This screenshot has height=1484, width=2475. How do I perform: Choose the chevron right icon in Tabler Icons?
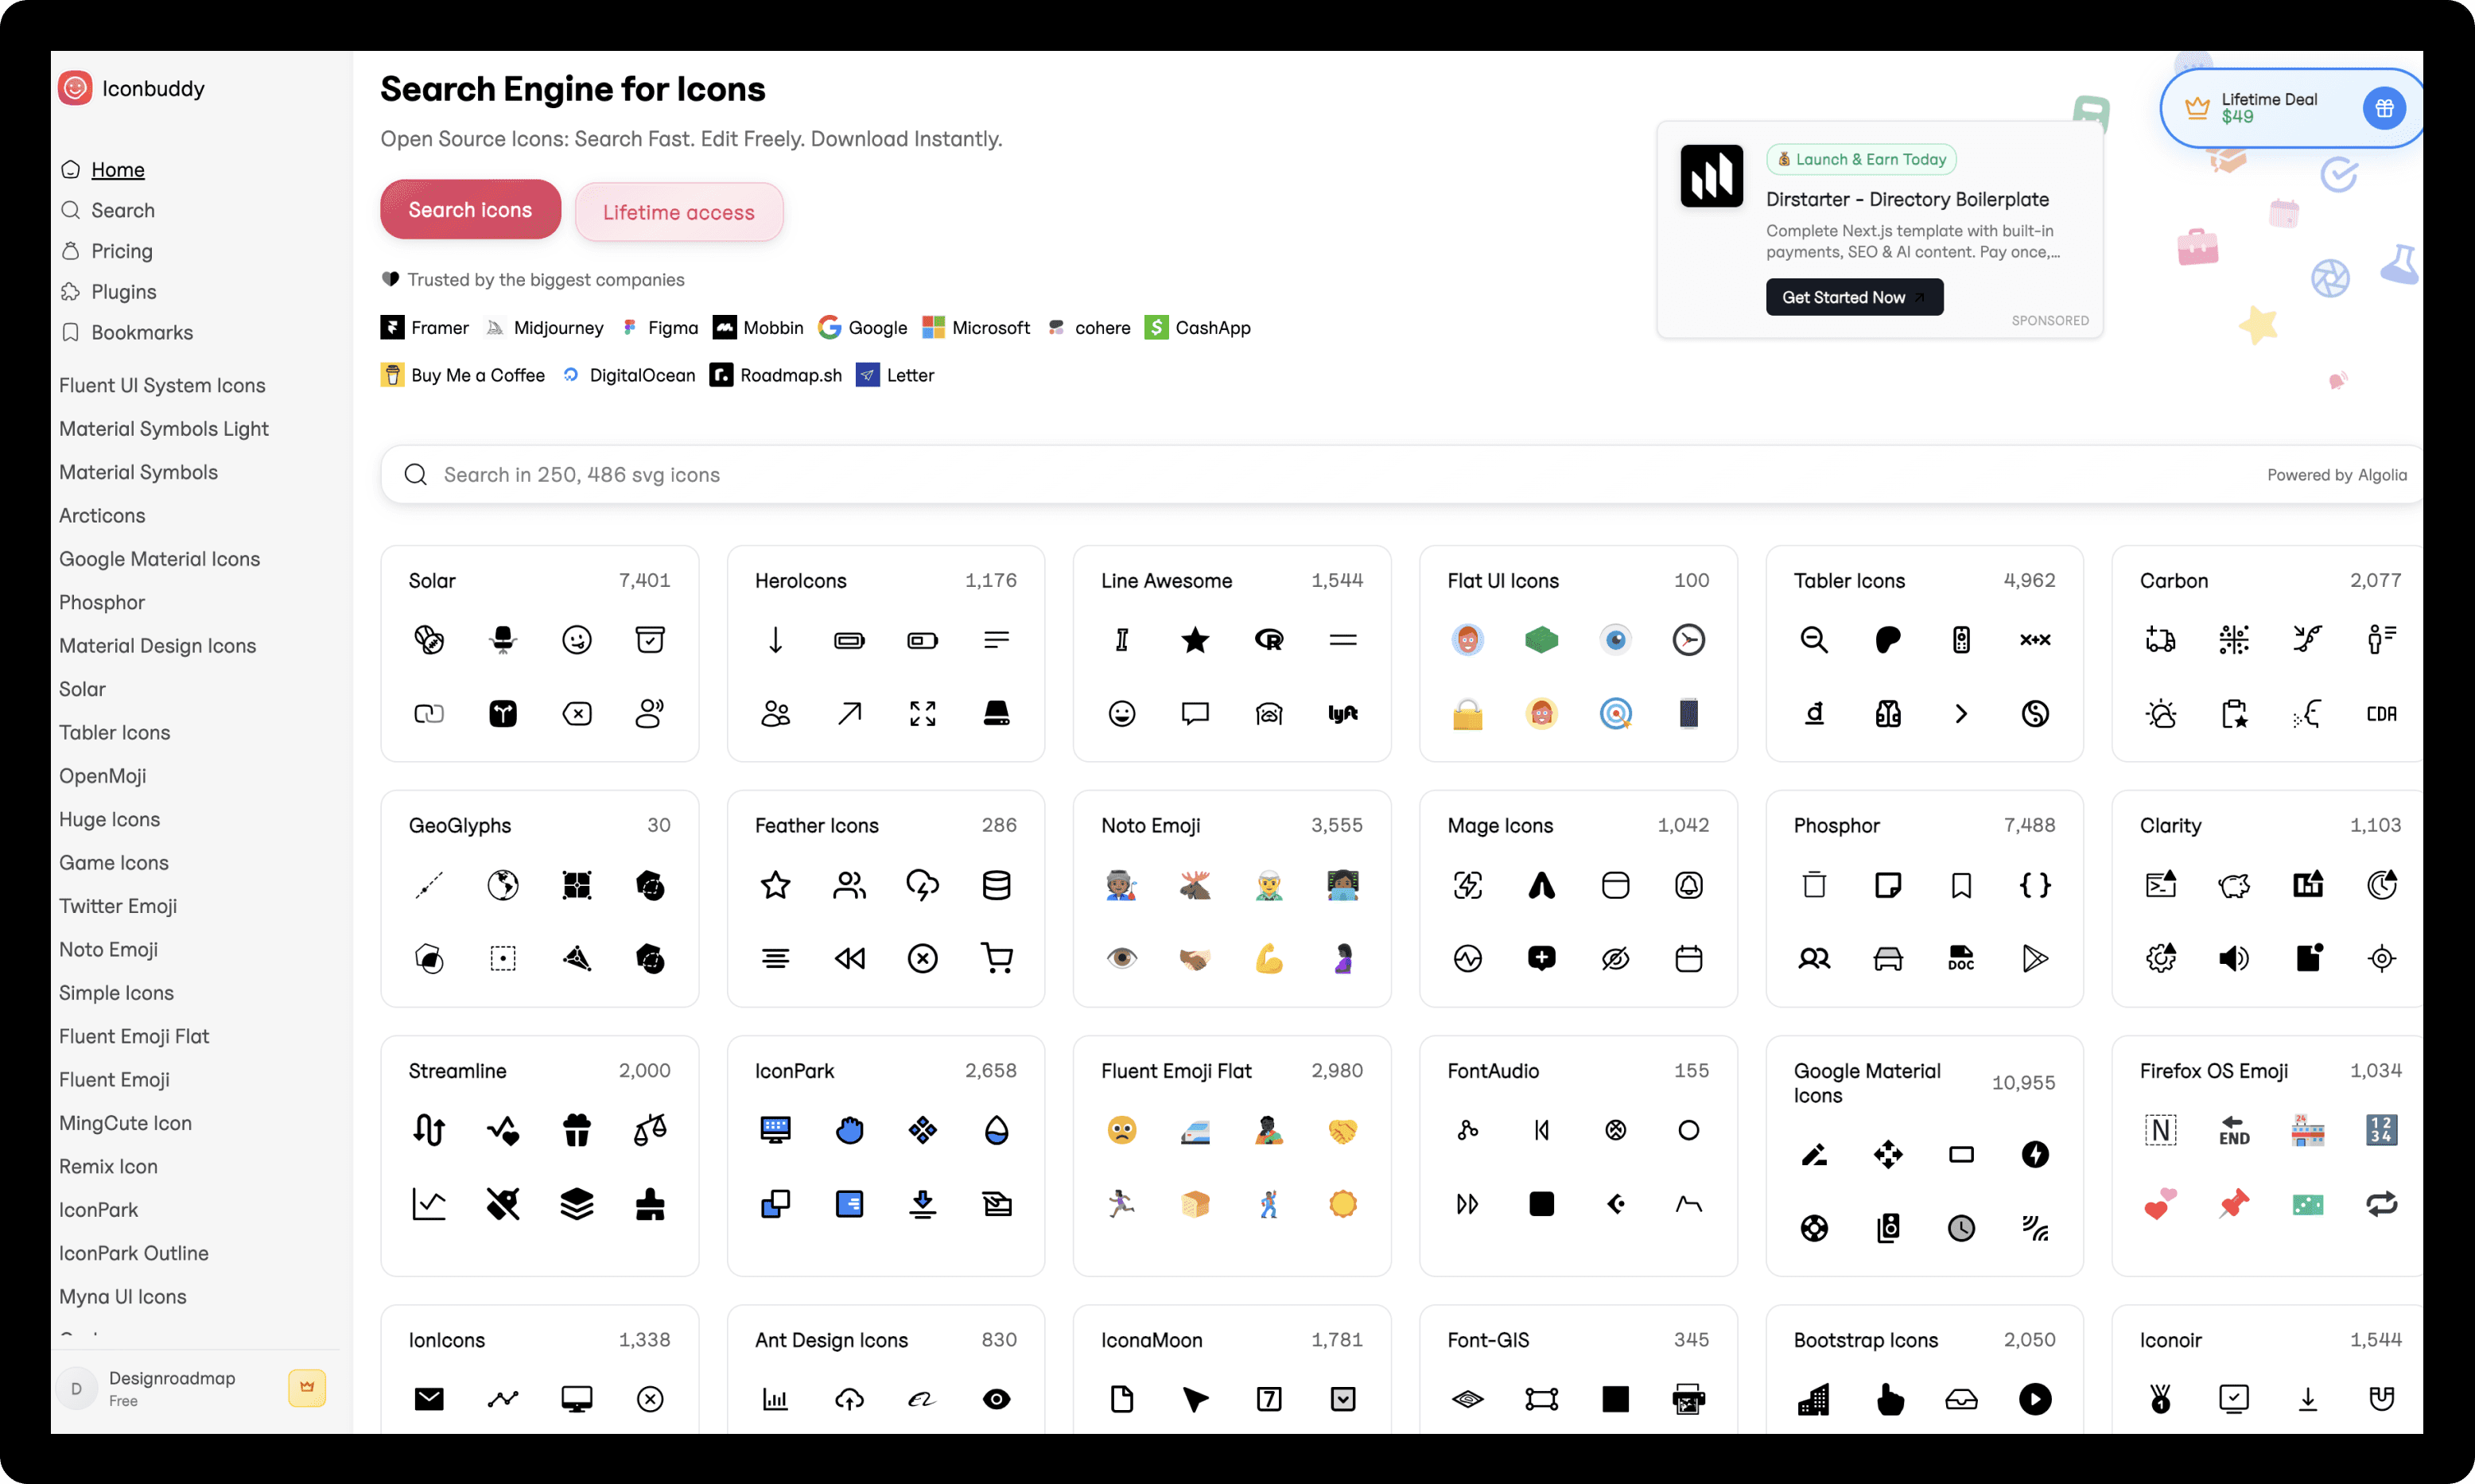tap(1961, 714)
